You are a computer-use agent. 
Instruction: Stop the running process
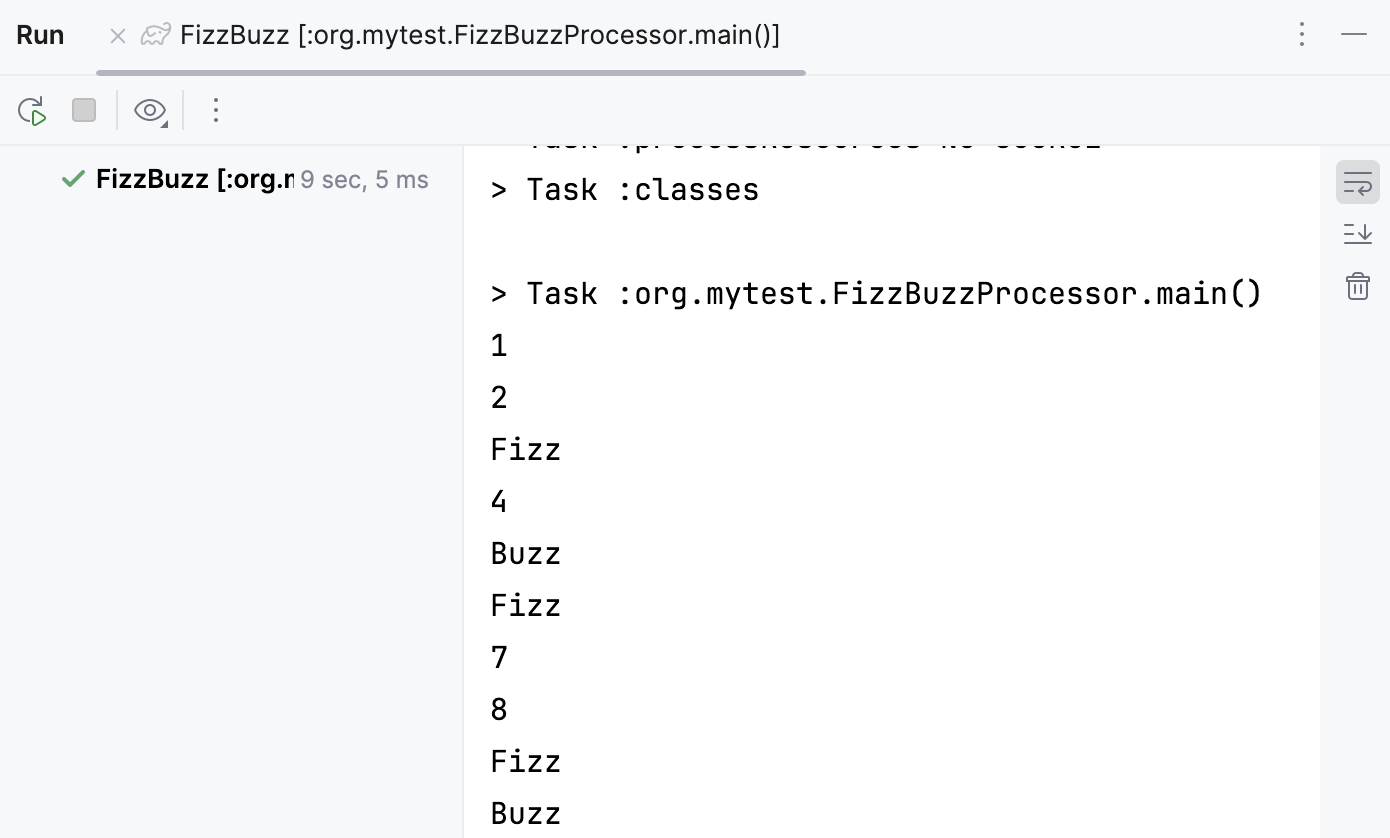click(84, 110)
